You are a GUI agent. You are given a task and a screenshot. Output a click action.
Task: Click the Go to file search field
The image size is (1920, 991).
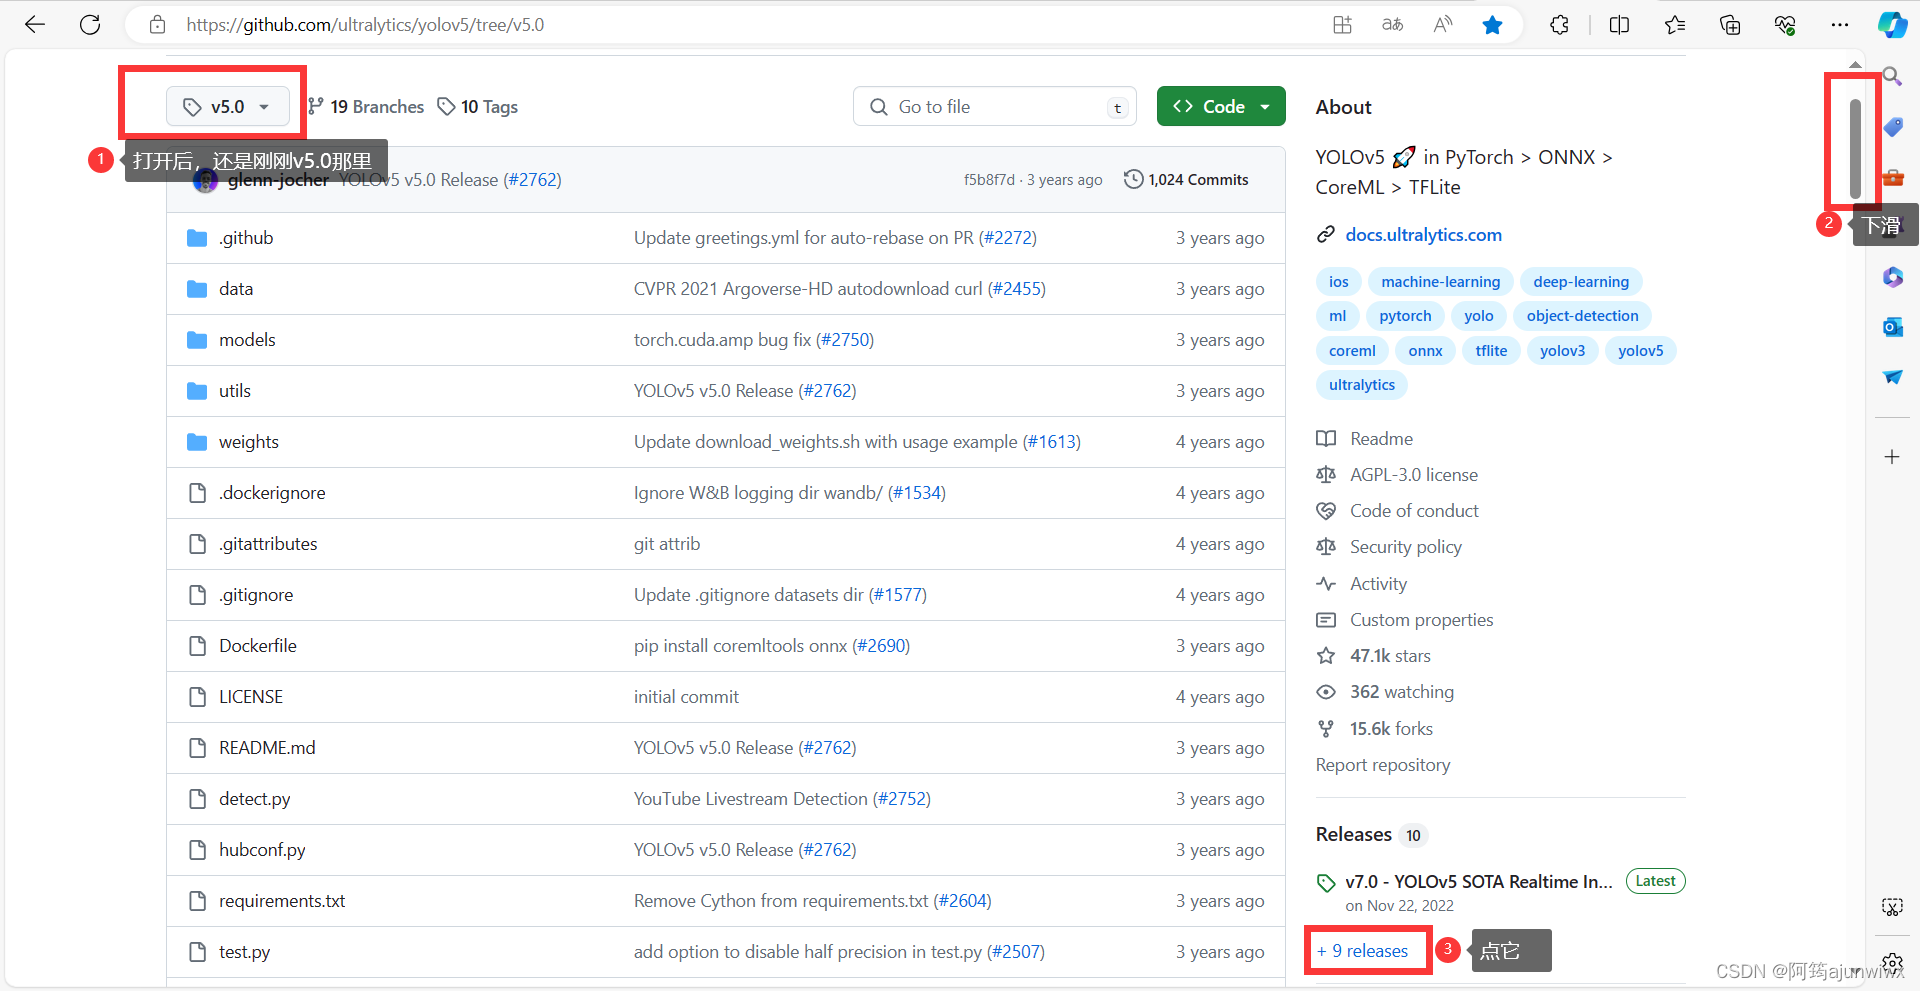tap(994, 107)
